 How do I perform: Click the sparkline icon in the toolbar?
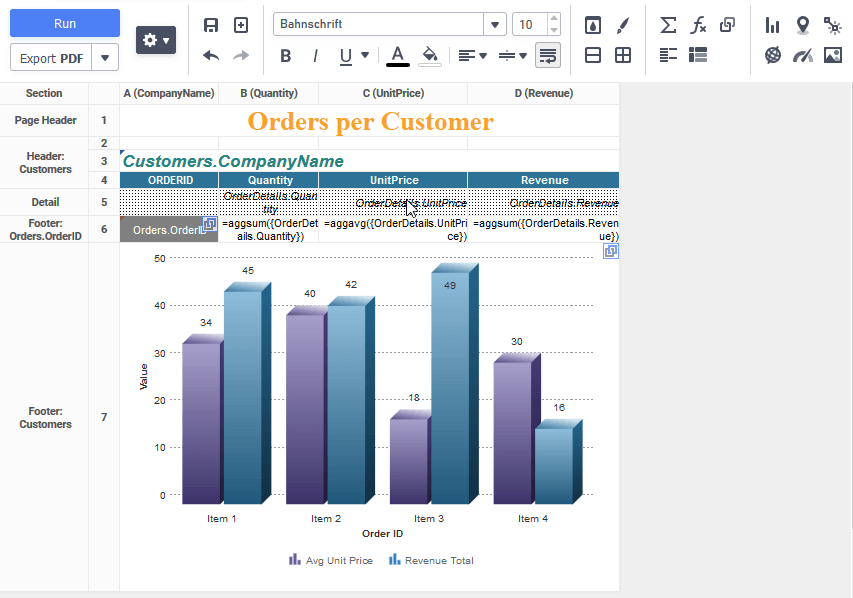[833, 25]
